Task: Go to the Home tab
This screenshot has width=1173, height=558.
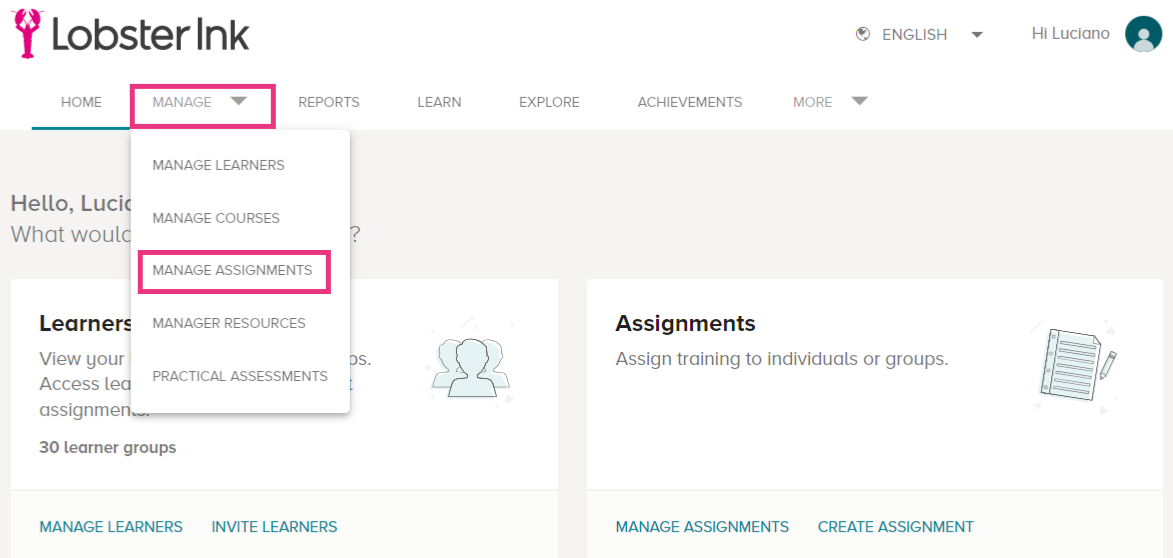Action: (82, 102)
